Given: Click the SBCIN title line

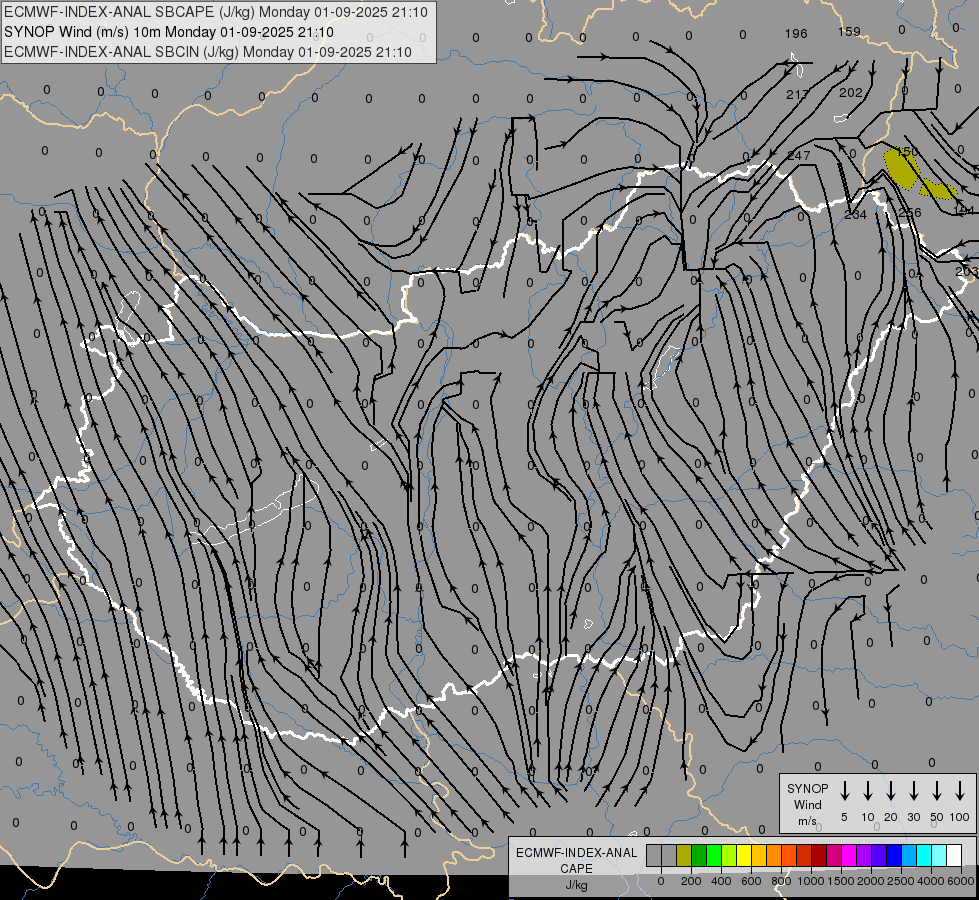Looking at the screenshot, I should (x=208, y=52).
